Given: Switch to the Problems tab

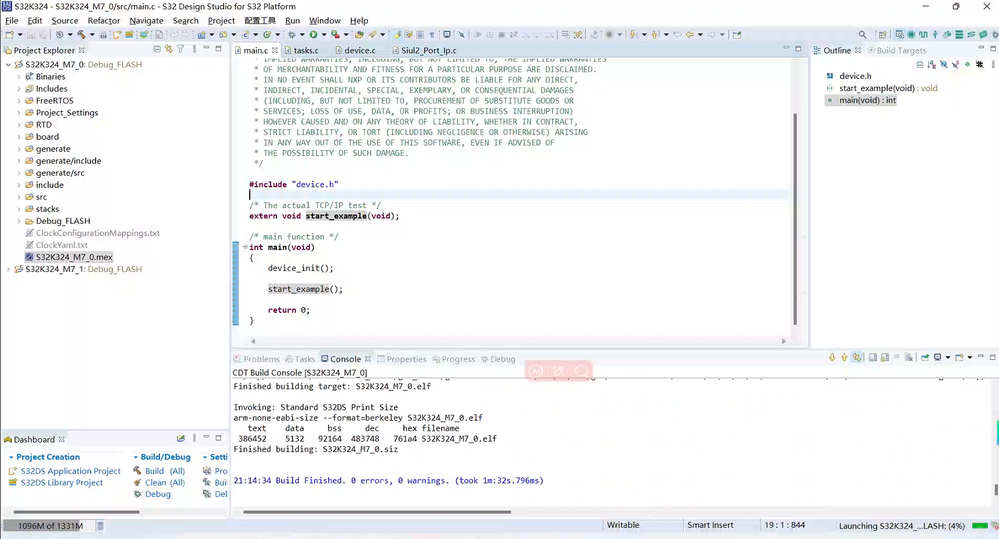Looking at the screenshot, I should coord(257,359).
